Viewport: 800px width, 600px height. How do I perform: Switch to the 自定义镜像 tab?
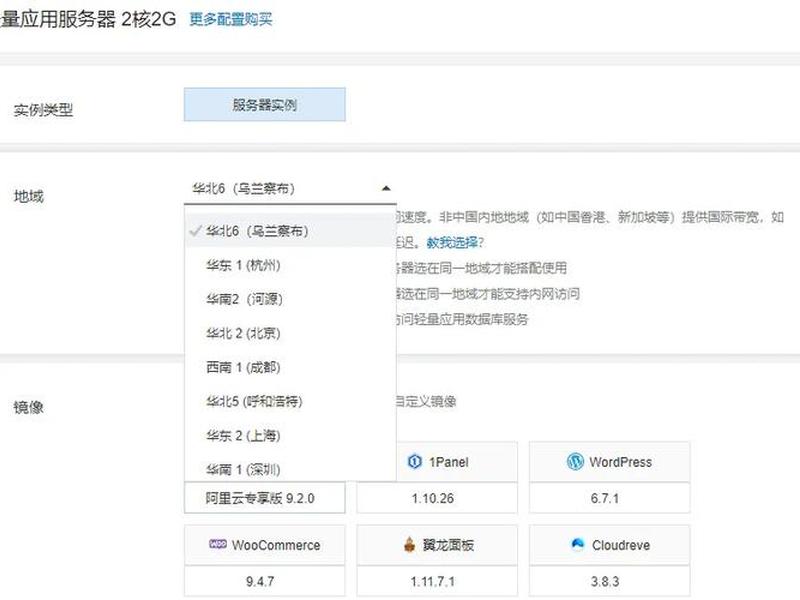tap(426, 402)
